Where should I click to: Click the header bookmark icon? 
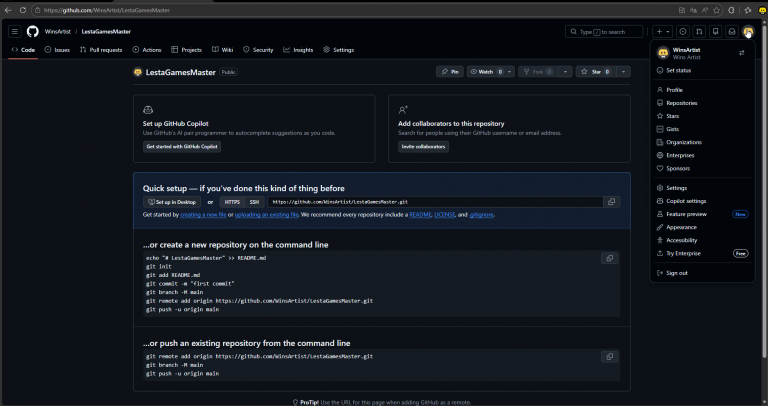715,31
